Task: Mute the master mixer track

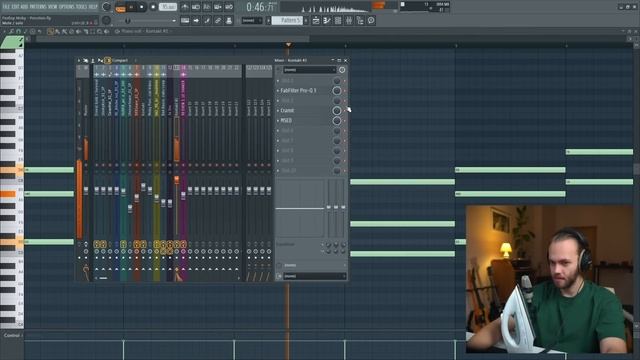Action: tap(86, 165)
